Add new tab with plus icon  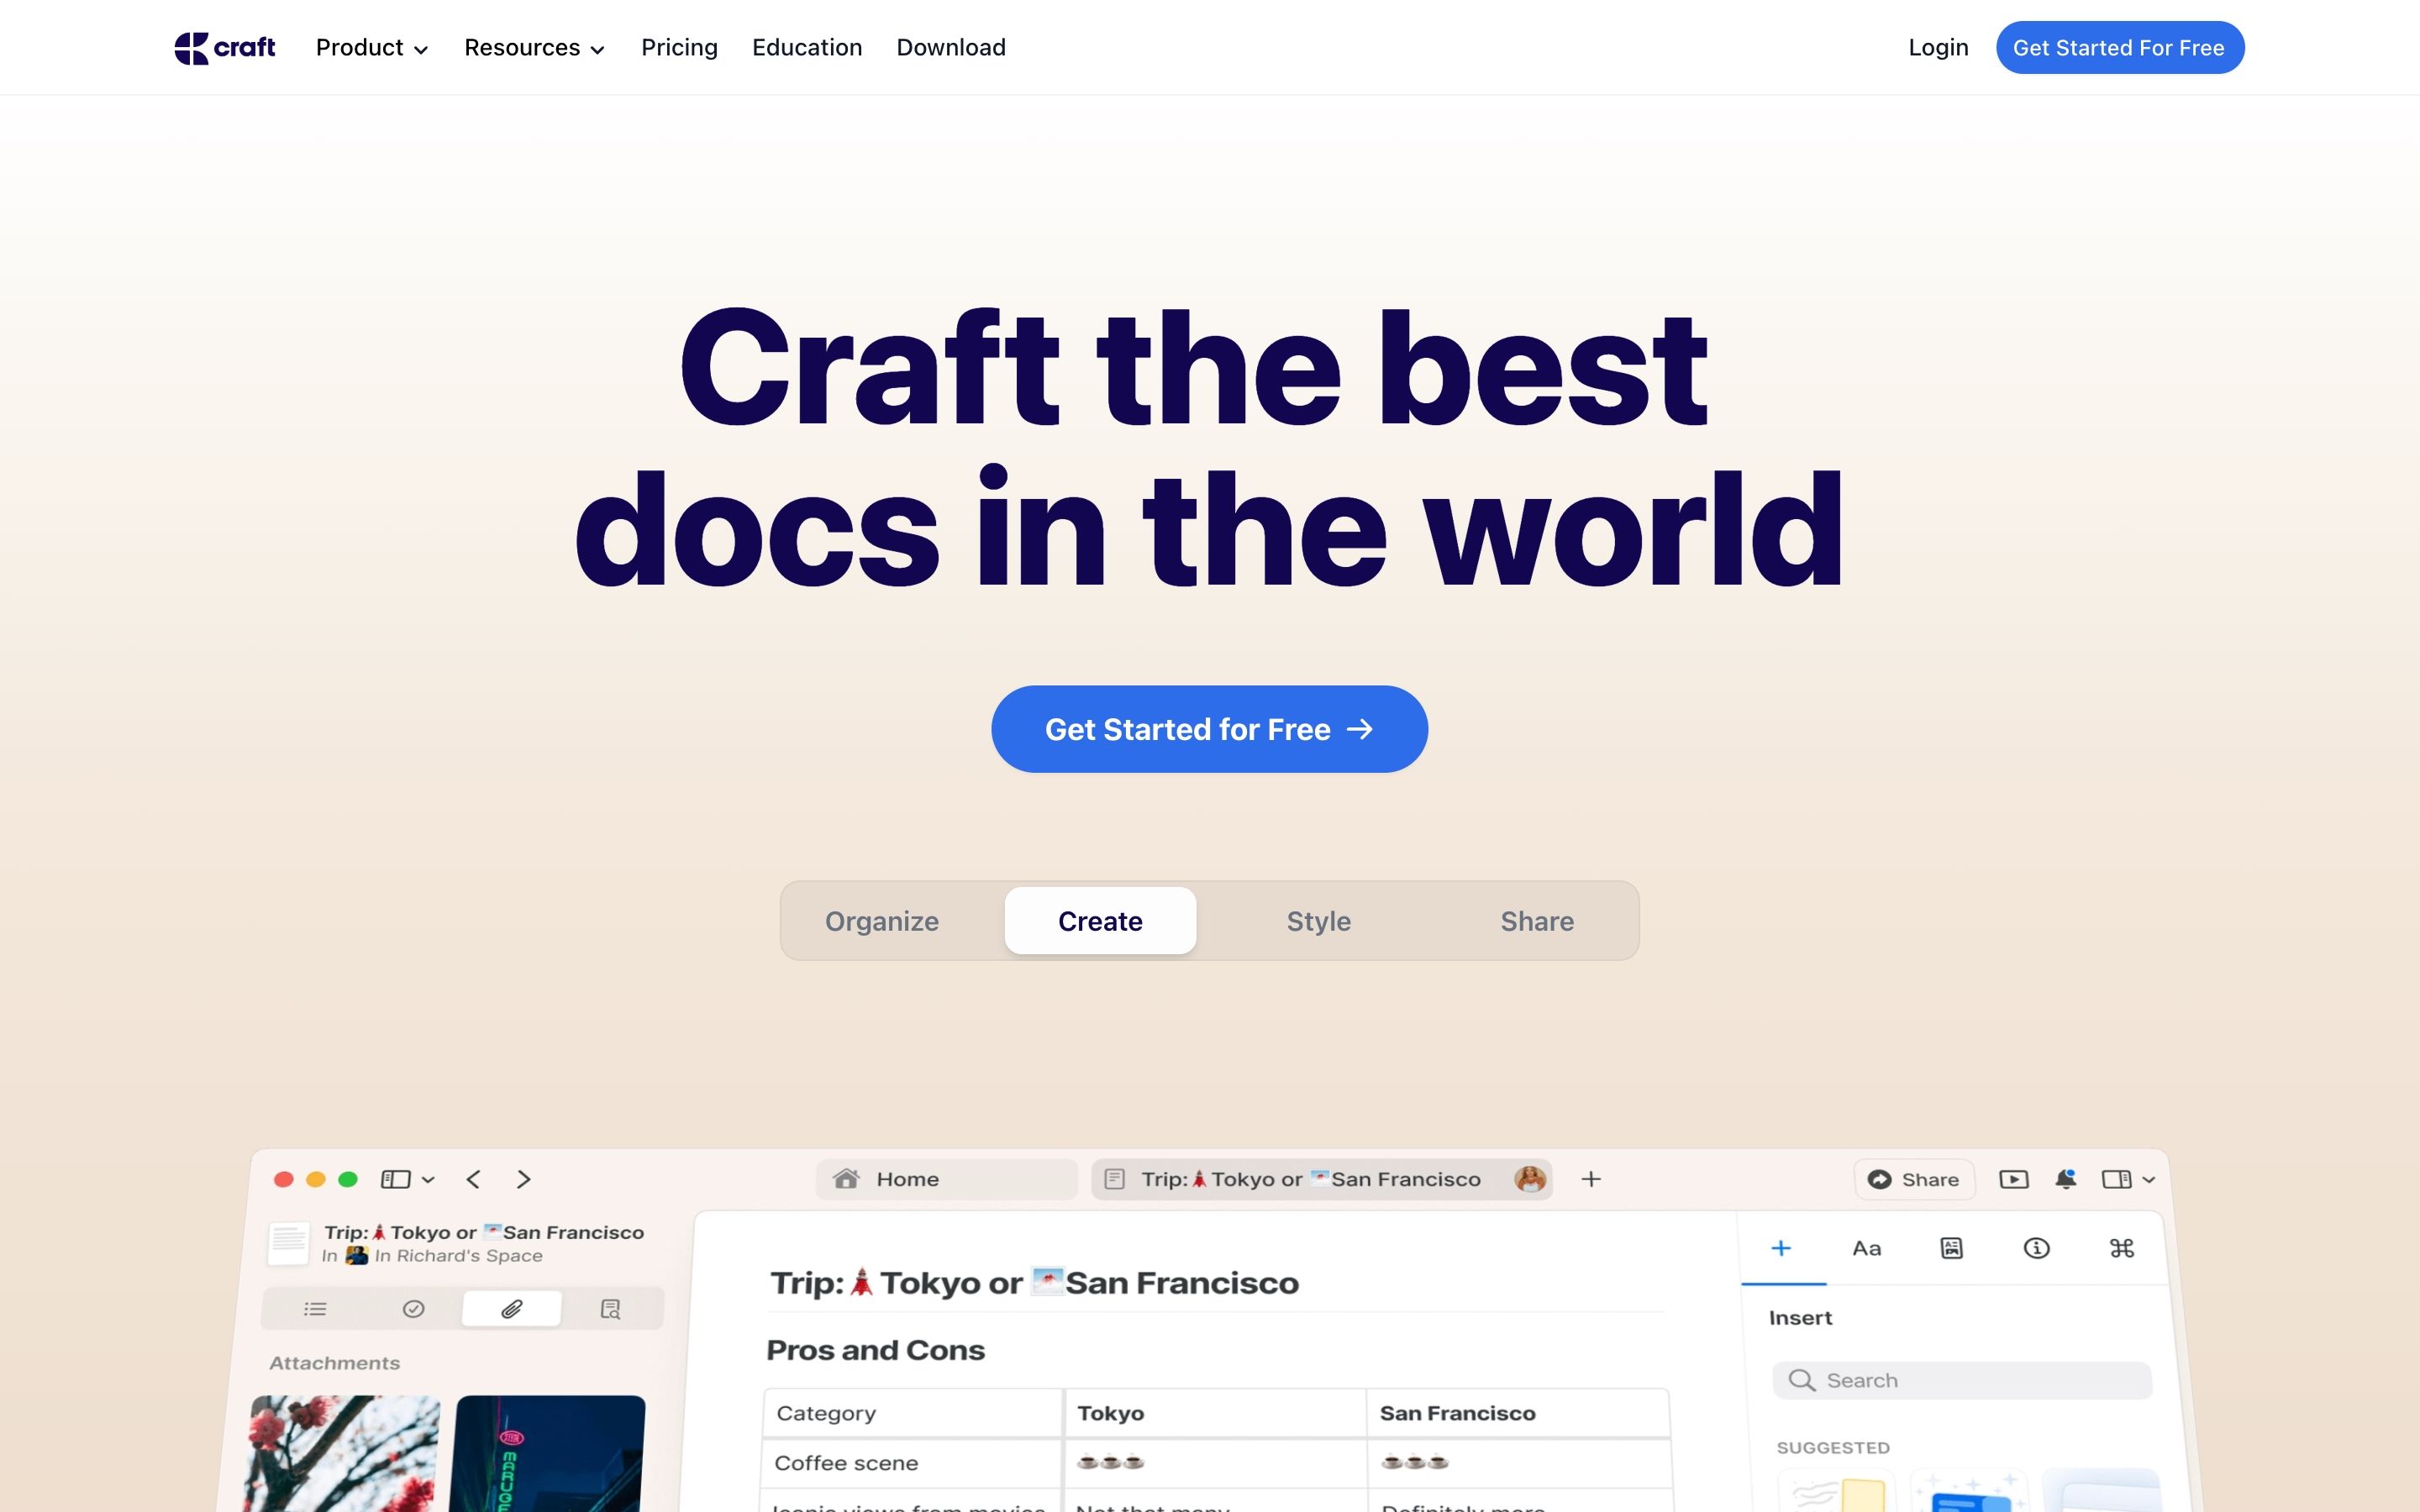tap(1591, 1179)
